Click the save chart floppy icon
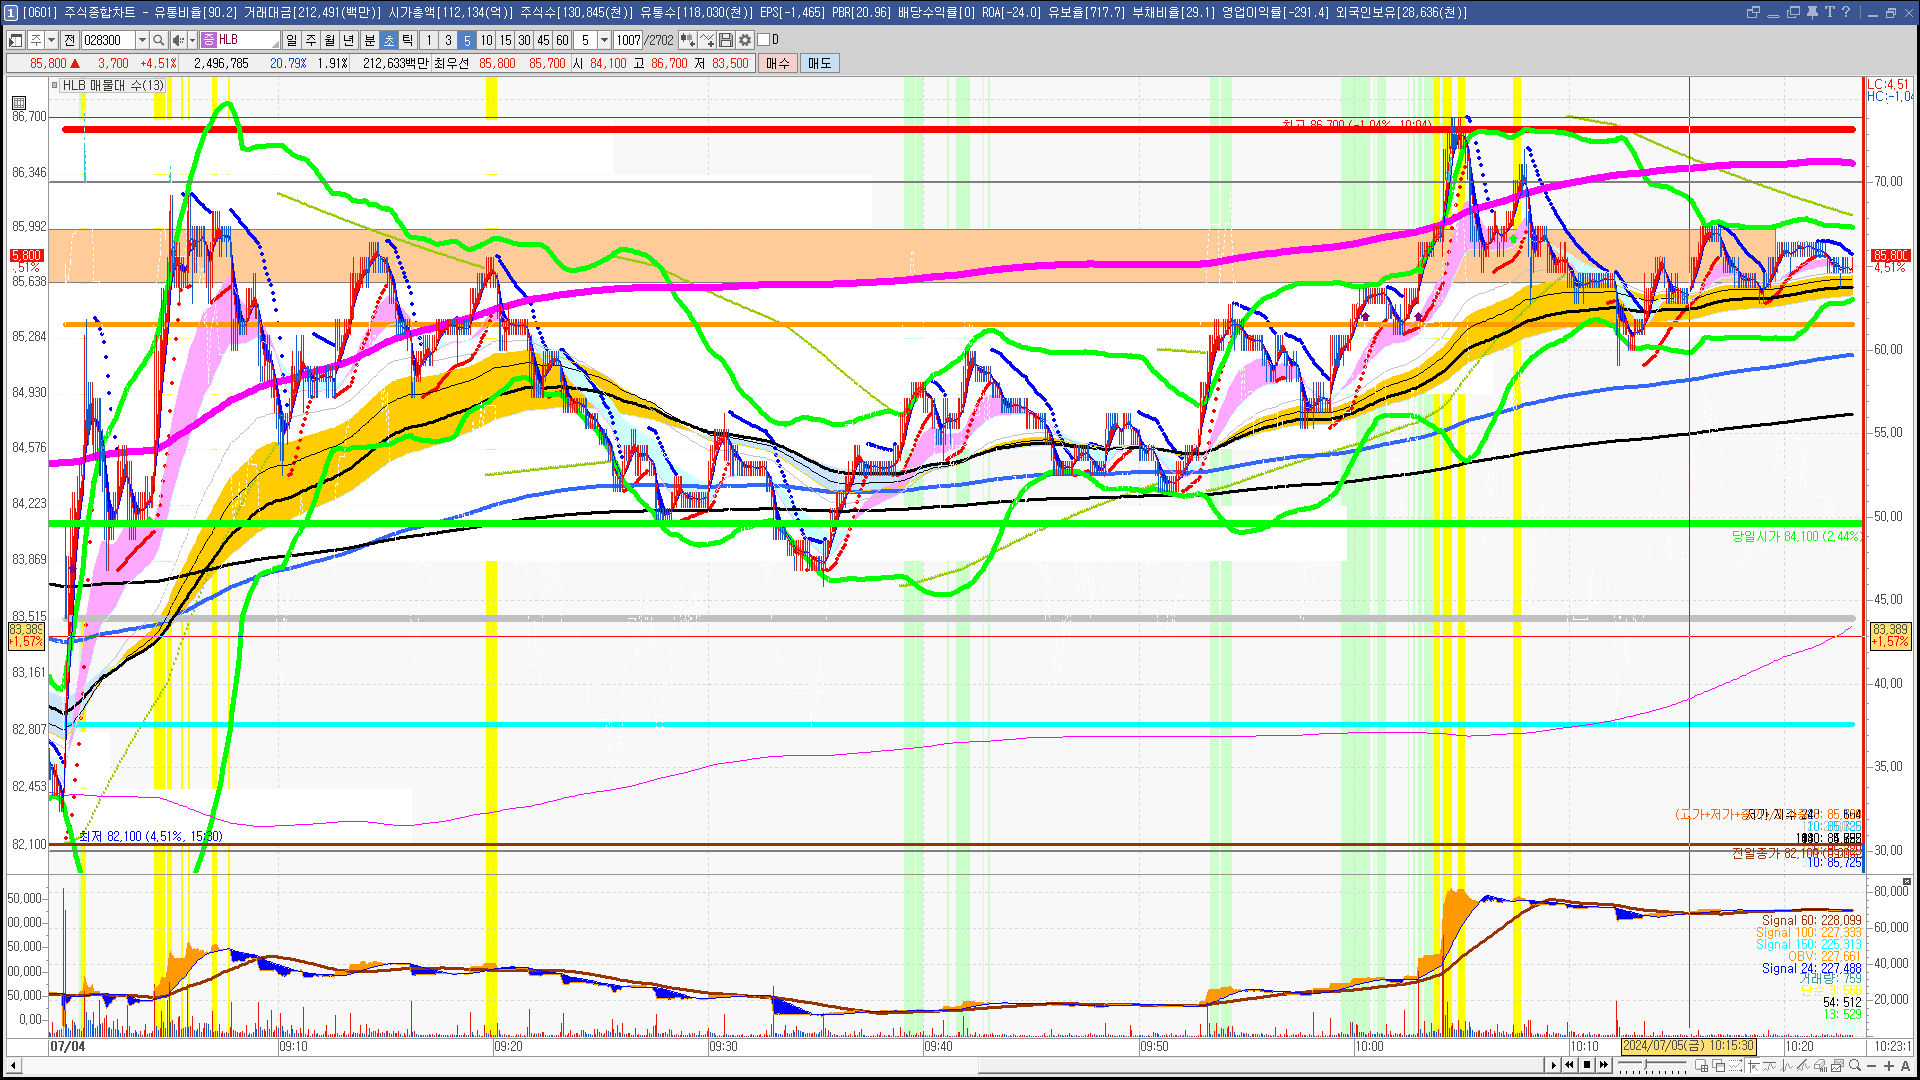The height and width of the screenshot is (1080, 1920). (727, 40)
